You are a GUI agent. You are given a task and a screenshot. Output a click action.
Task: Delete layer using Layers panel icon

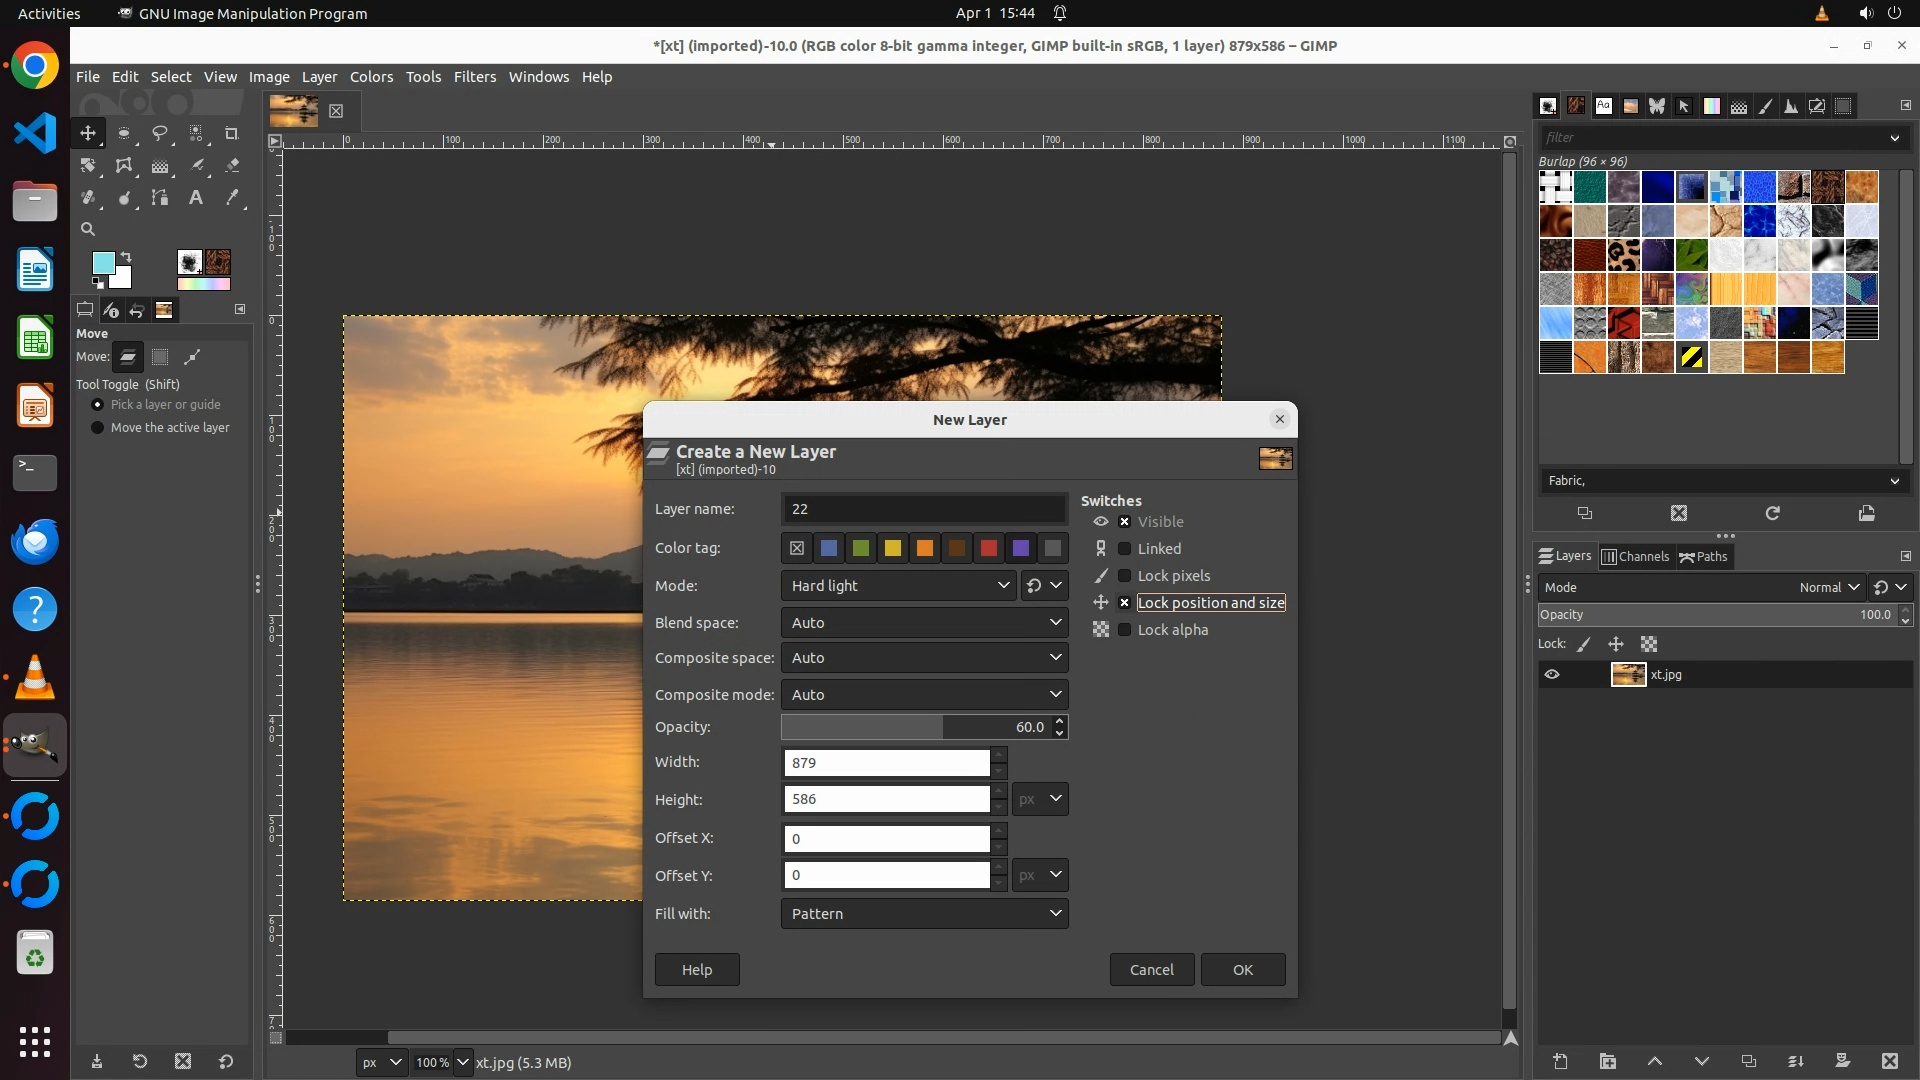pos(1889,1061)
